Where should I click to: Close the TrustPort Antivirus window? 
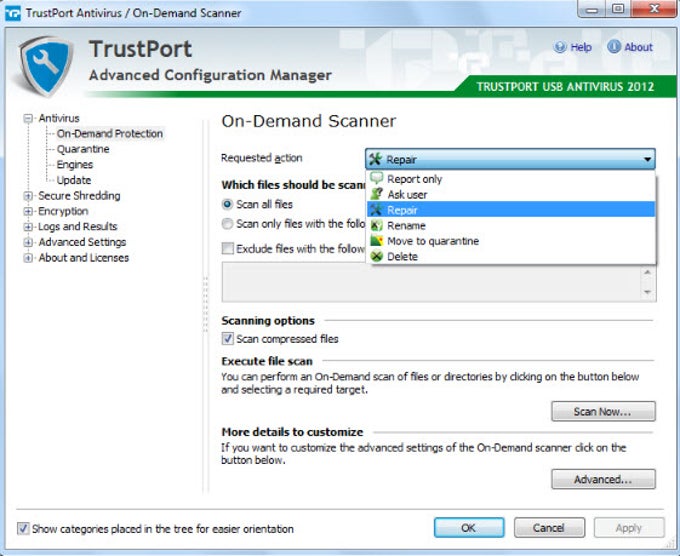[654, 9]
